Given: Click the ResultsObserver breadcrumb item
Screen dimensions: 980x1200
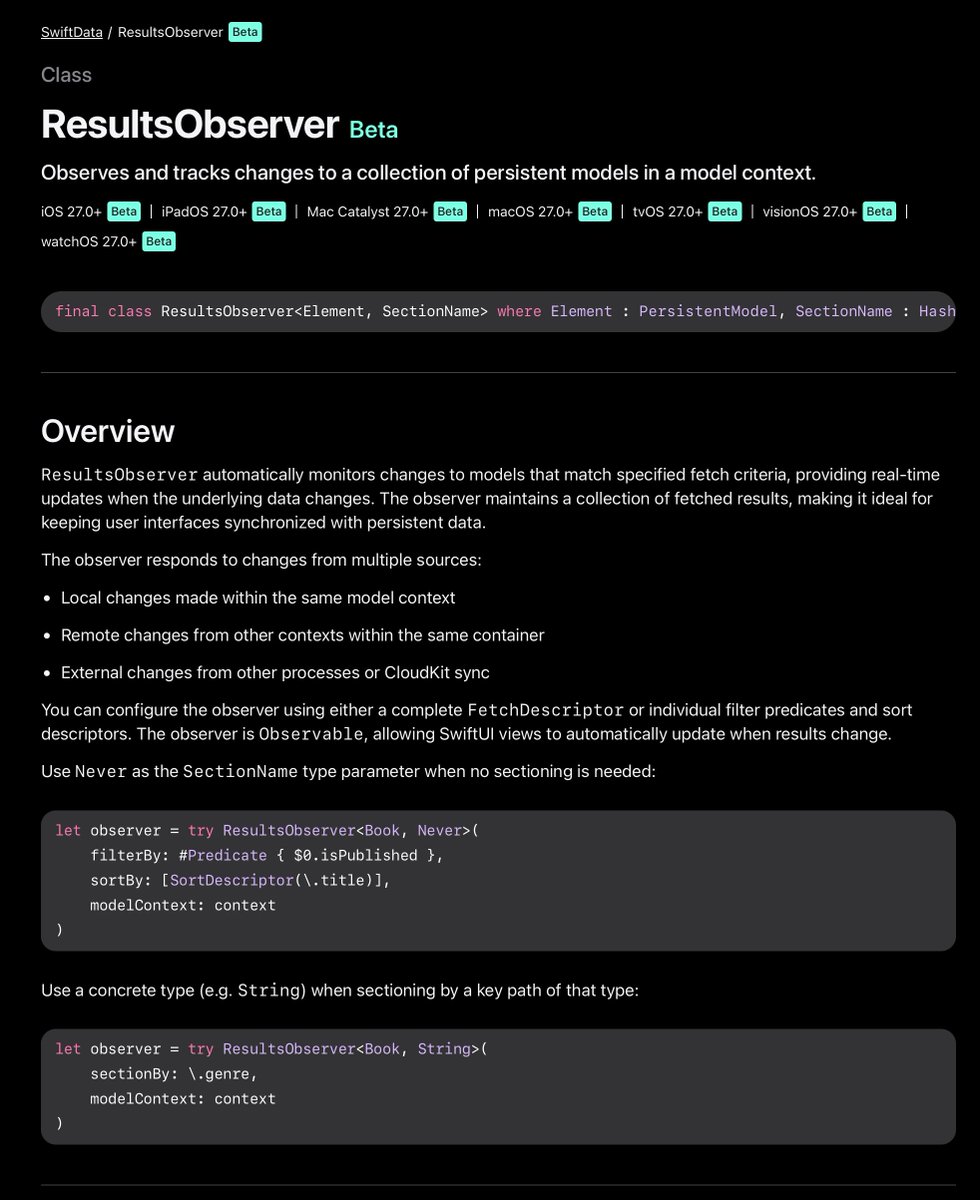Looking at the screenshot, I should pos(170,32).
